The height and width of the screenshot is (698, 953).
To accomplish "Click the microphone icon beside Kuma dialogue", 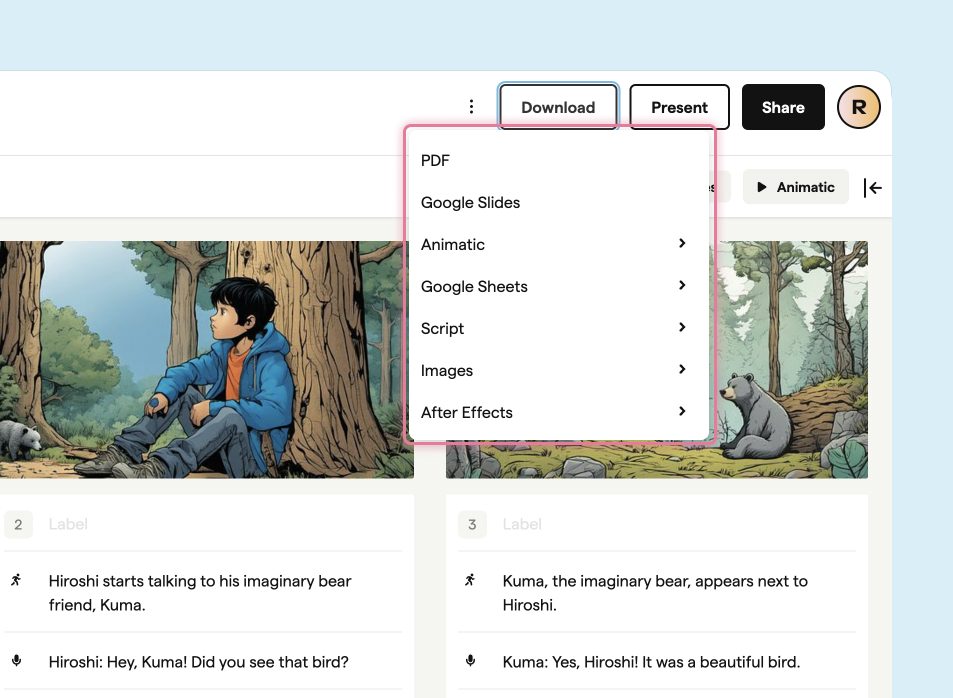I will tap(470, 661).
